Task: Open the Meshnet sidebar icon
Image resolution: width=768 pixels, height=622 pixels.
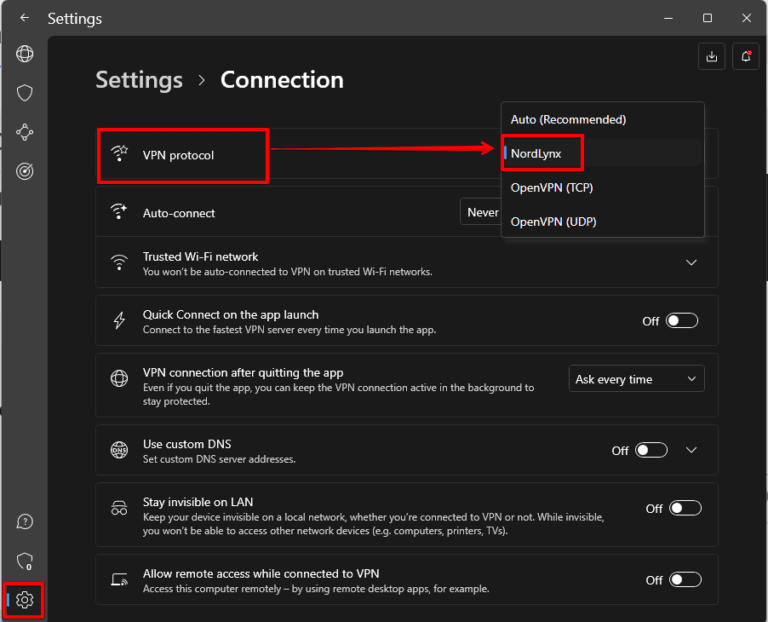Action: (25, 132)
